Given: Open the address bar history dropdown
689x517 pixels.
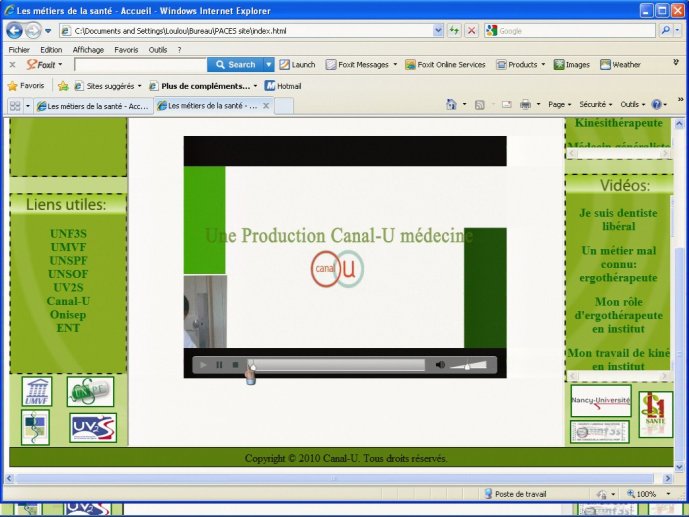Looking at the screenshot, I should coord(438,31).
